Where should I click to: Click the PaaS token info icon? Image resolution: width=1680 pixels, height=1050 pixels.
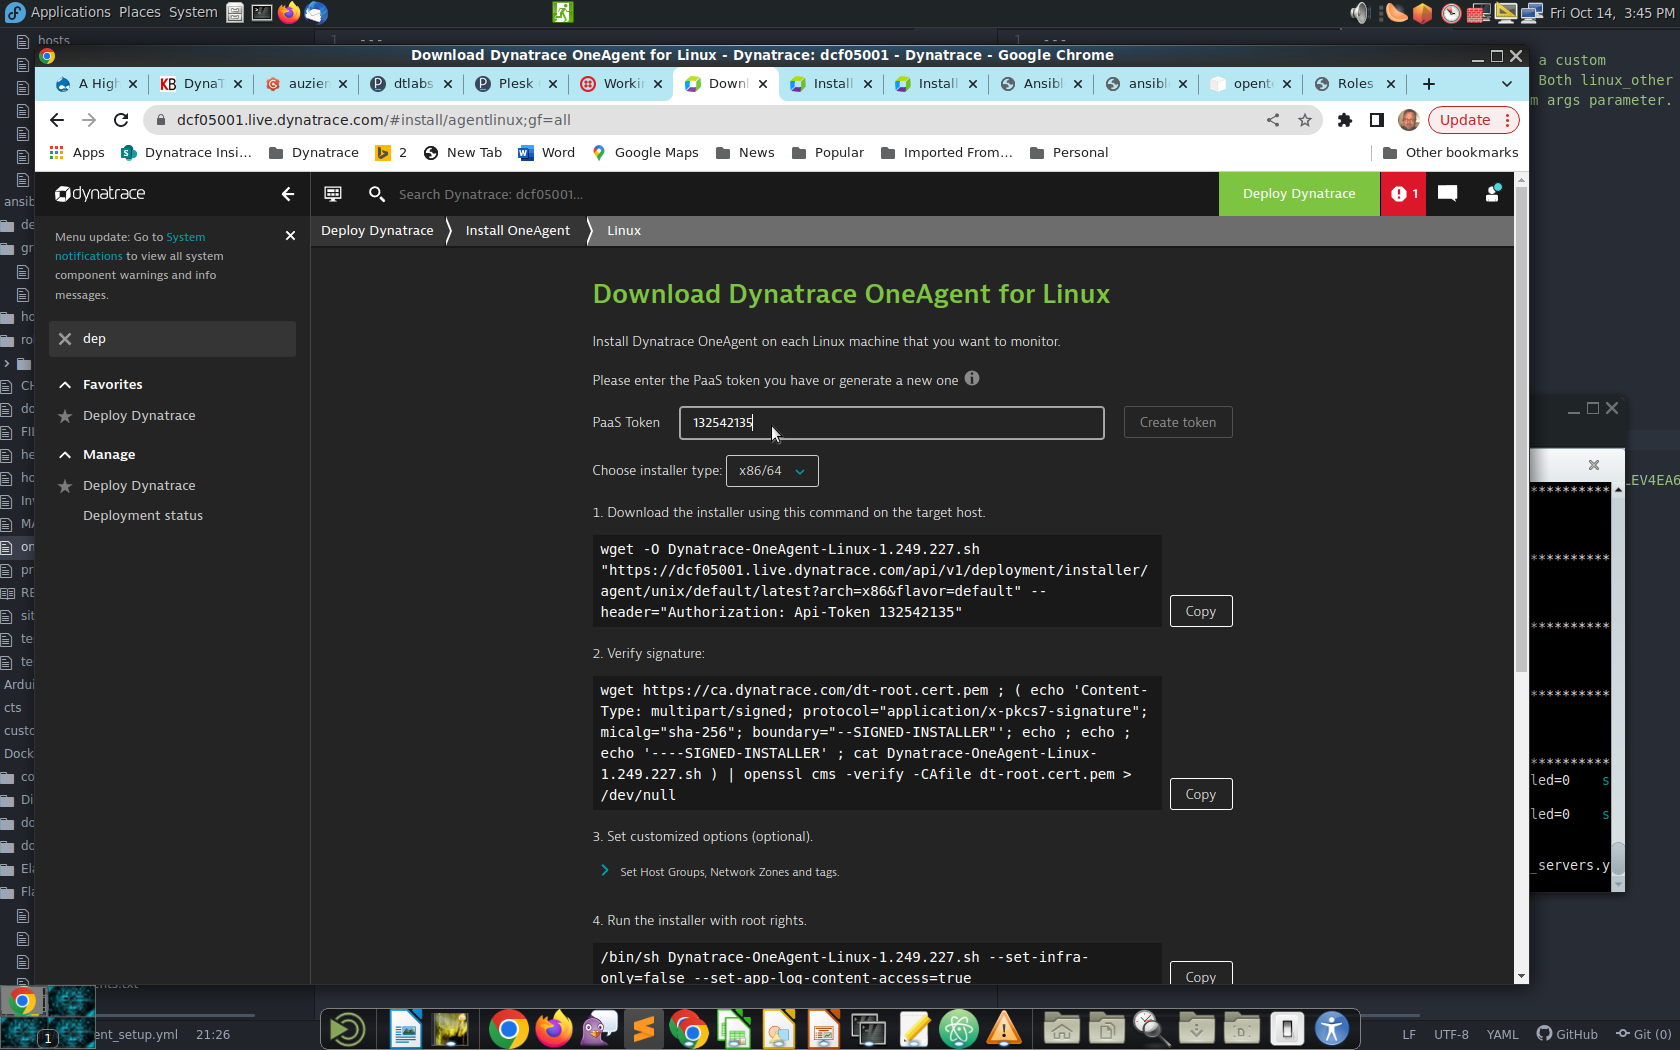tap(972, 379)
